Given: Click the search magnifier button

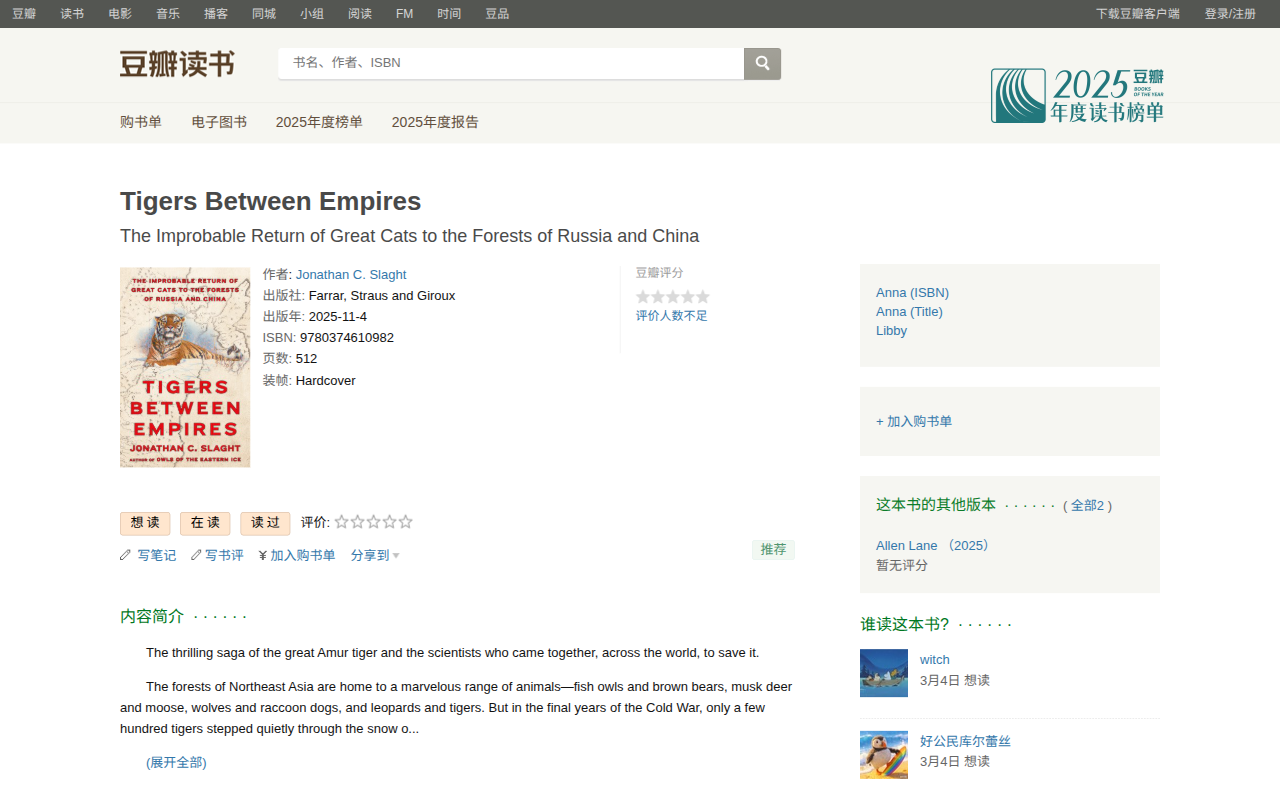Looking at the screenshot, I should click(762, 63).
